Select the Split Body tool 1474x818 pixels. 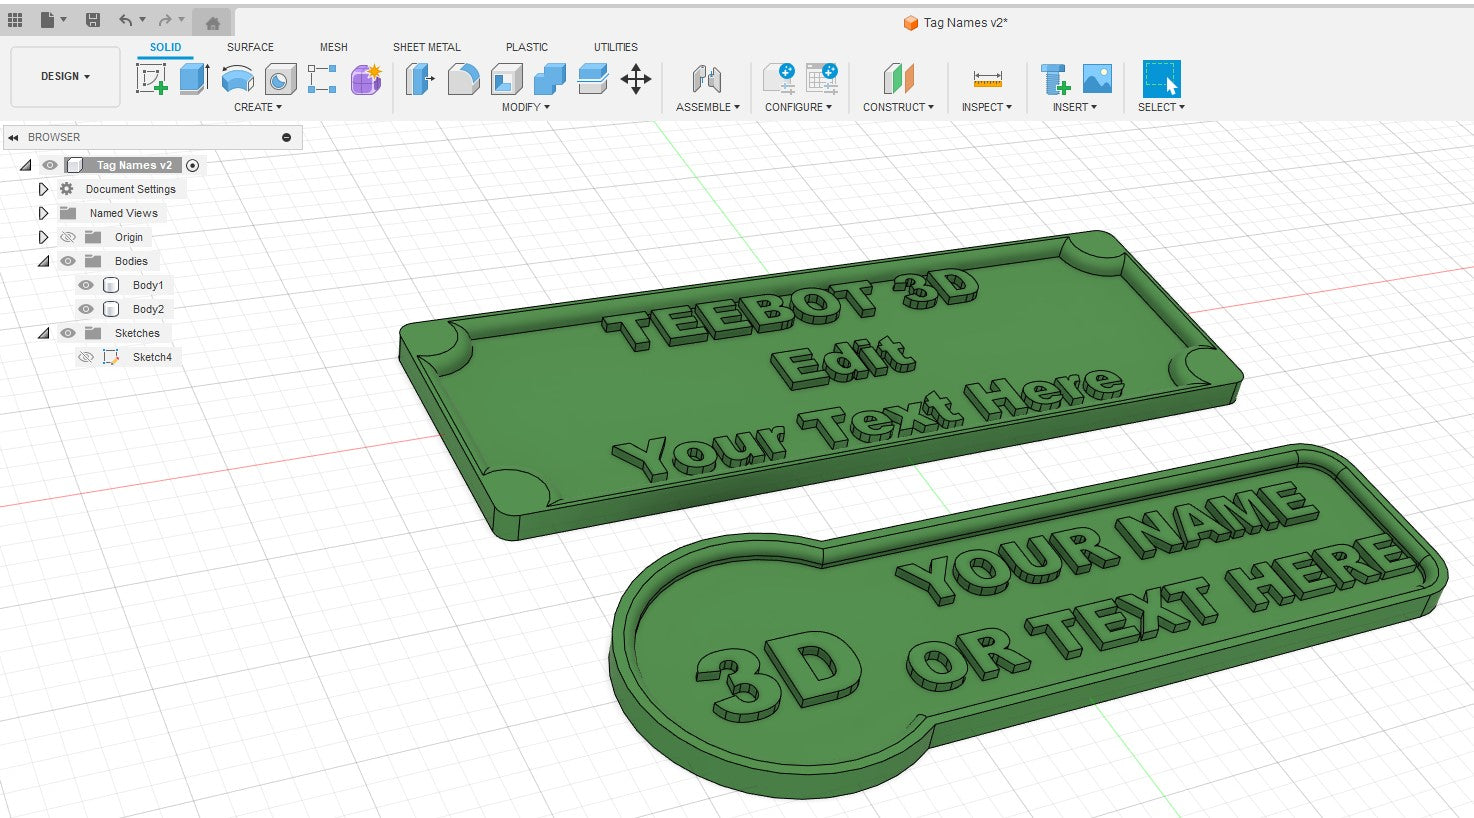coord(593,79)
